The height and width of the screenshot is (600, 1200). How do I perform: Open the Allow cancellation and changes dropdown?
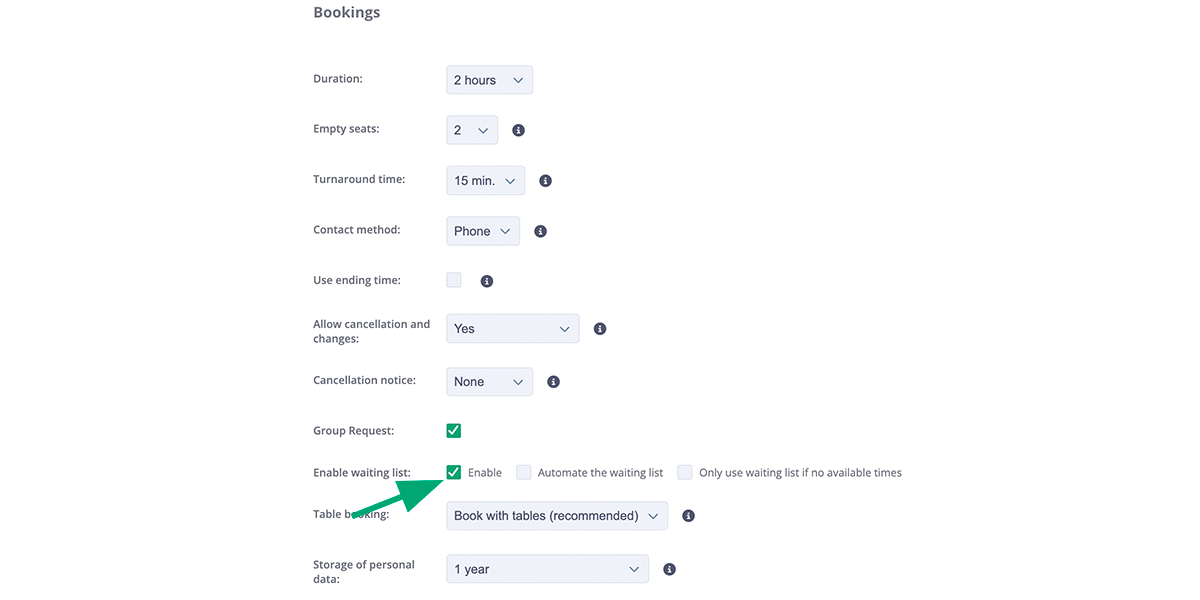point(512,328)
